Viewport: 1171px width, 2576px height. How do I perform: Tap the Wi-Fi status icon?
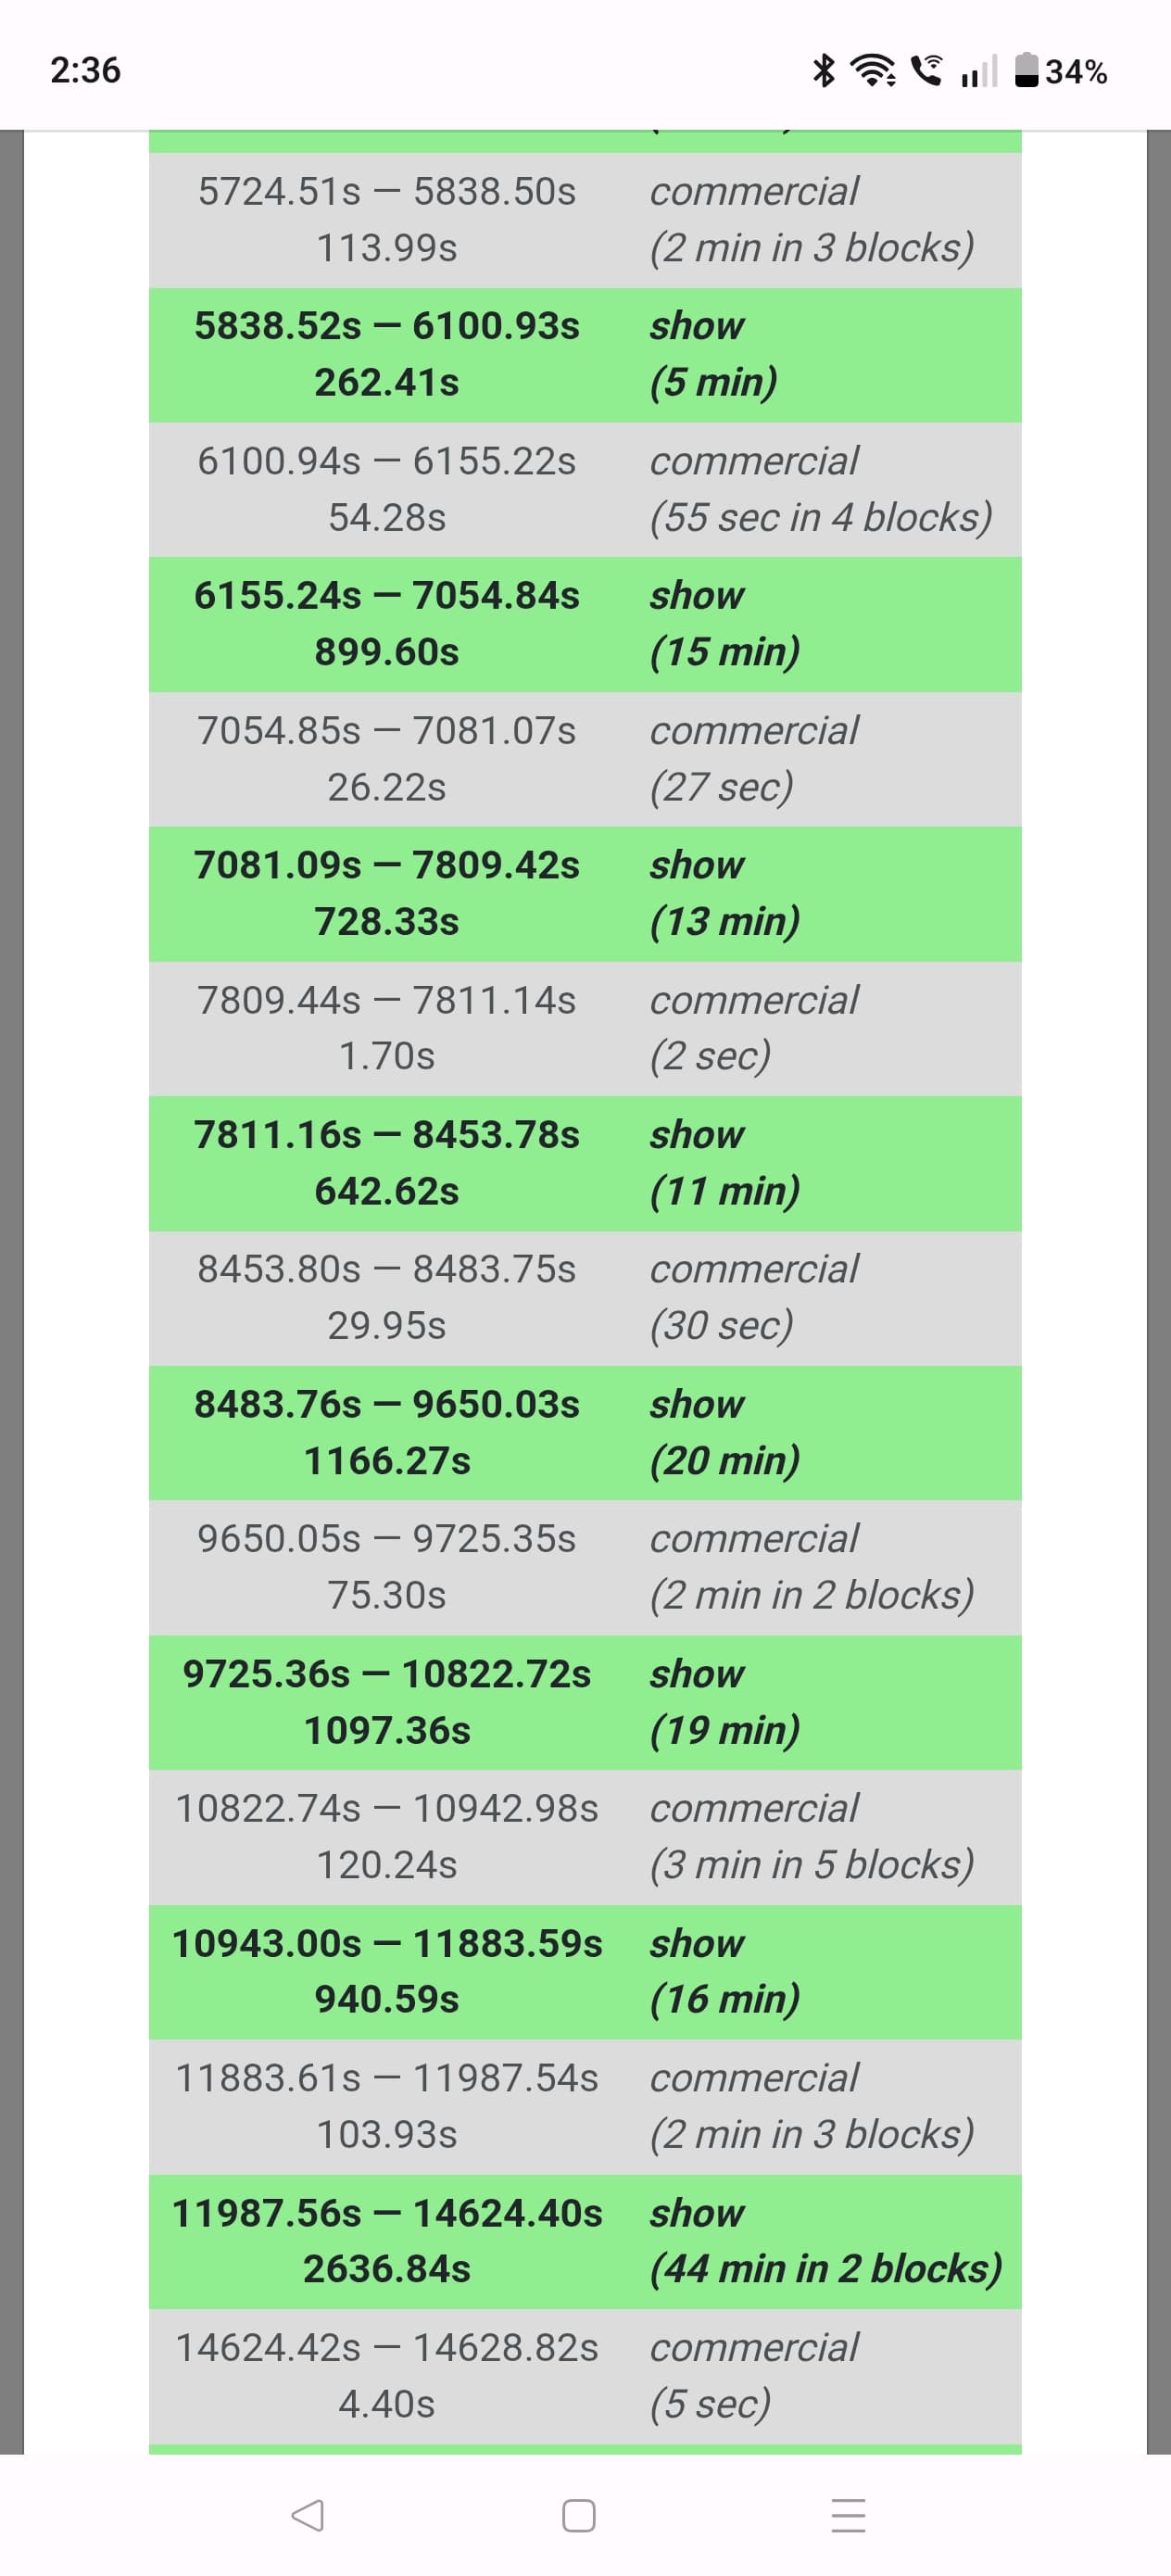pyautogui.click(x=873, y=70)
